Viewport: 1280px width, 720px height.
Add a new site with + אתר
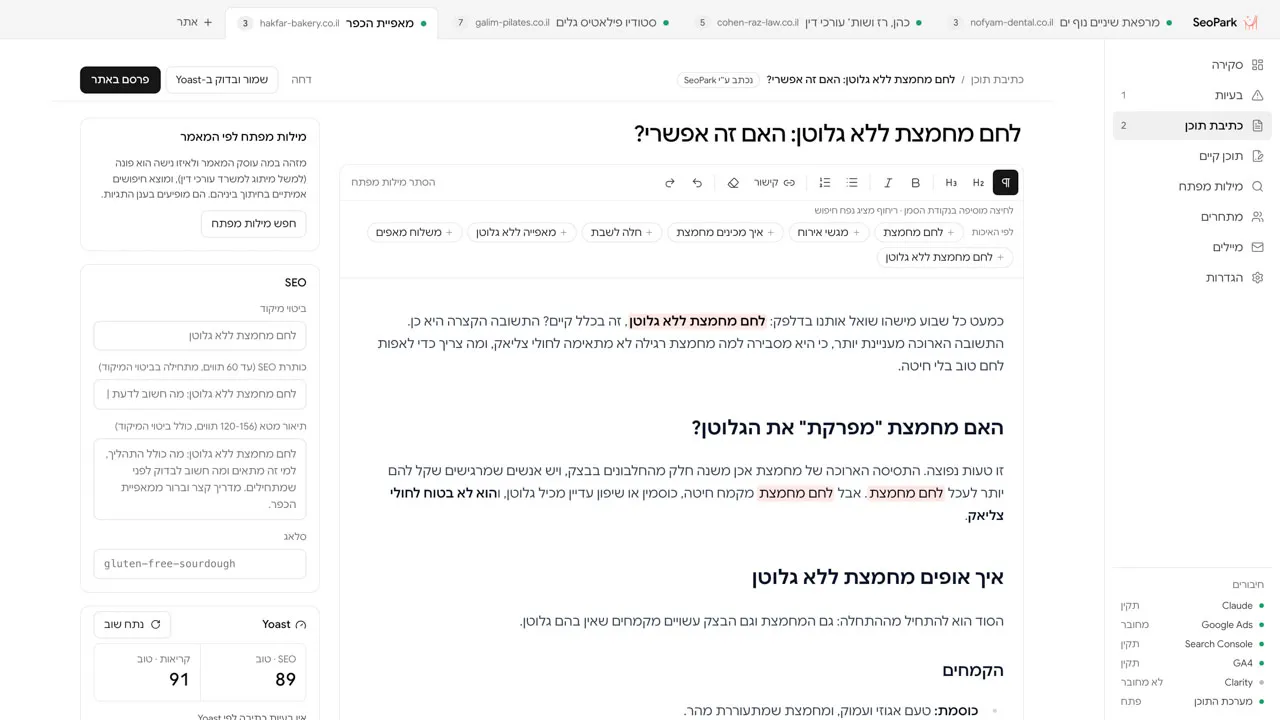pyautogui.click(x=195, y=22)
